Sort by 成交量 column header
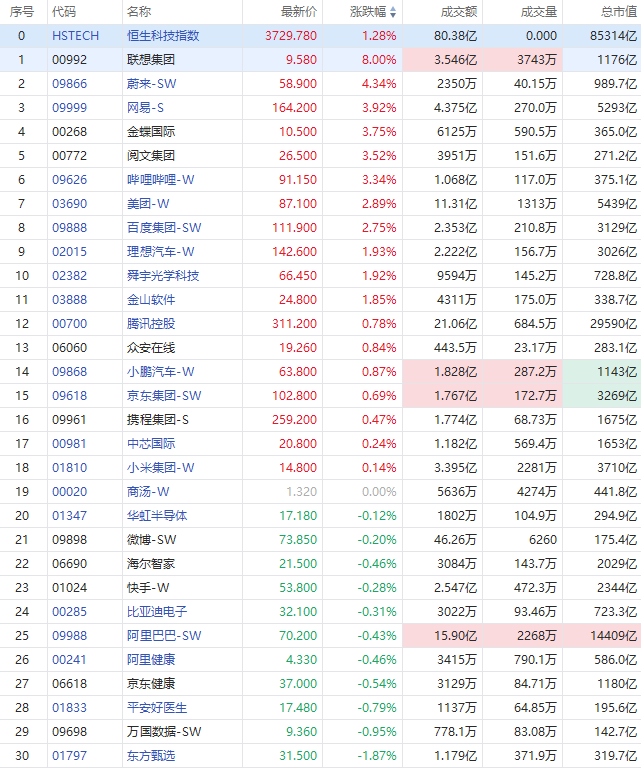Screen dimensions: 641x768 539,12
